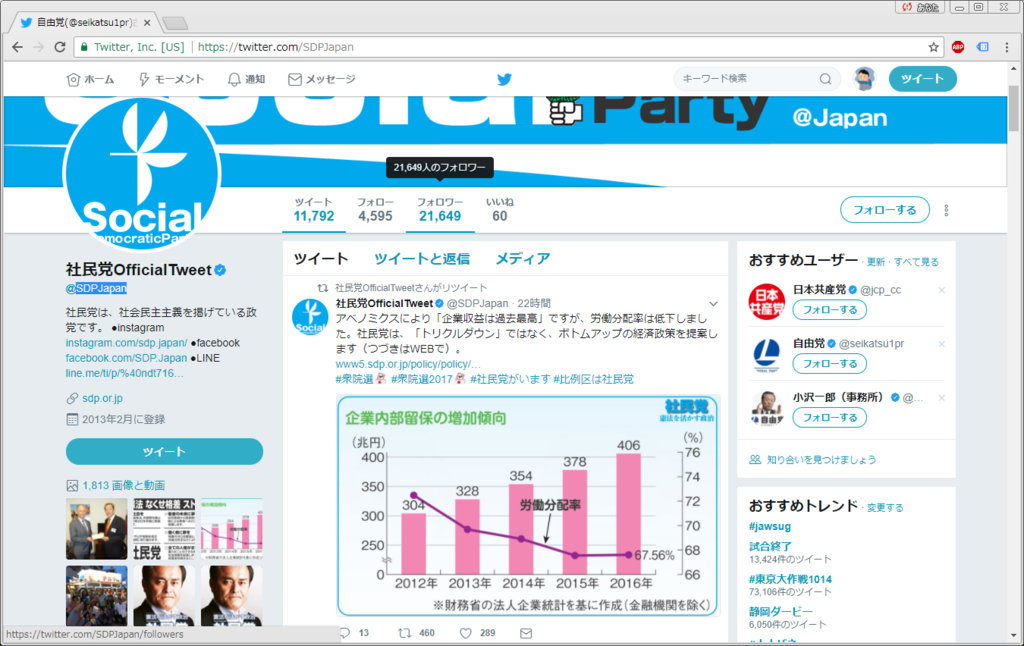Open facebook.com/SDP.Japan link

click(x=126, y=358)
